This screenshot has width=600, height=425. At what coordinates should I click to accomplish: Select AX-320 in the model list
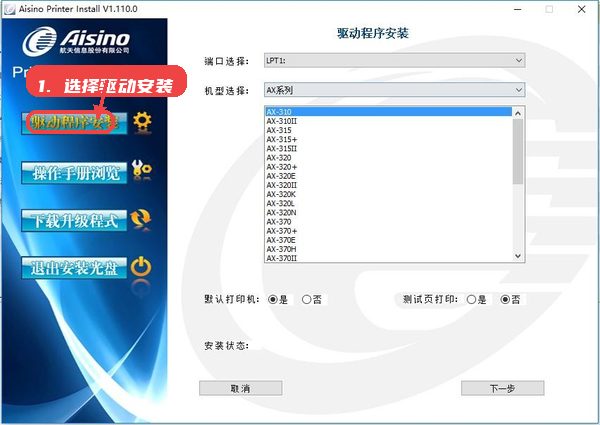click(388, 158)
